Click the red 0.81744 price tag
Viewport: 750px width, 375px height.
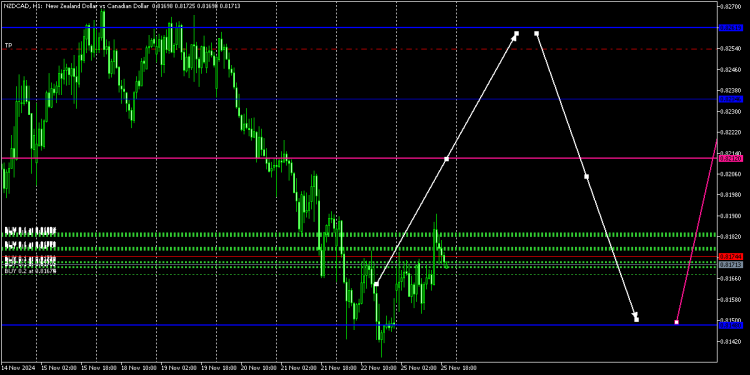tap(731, 256)
